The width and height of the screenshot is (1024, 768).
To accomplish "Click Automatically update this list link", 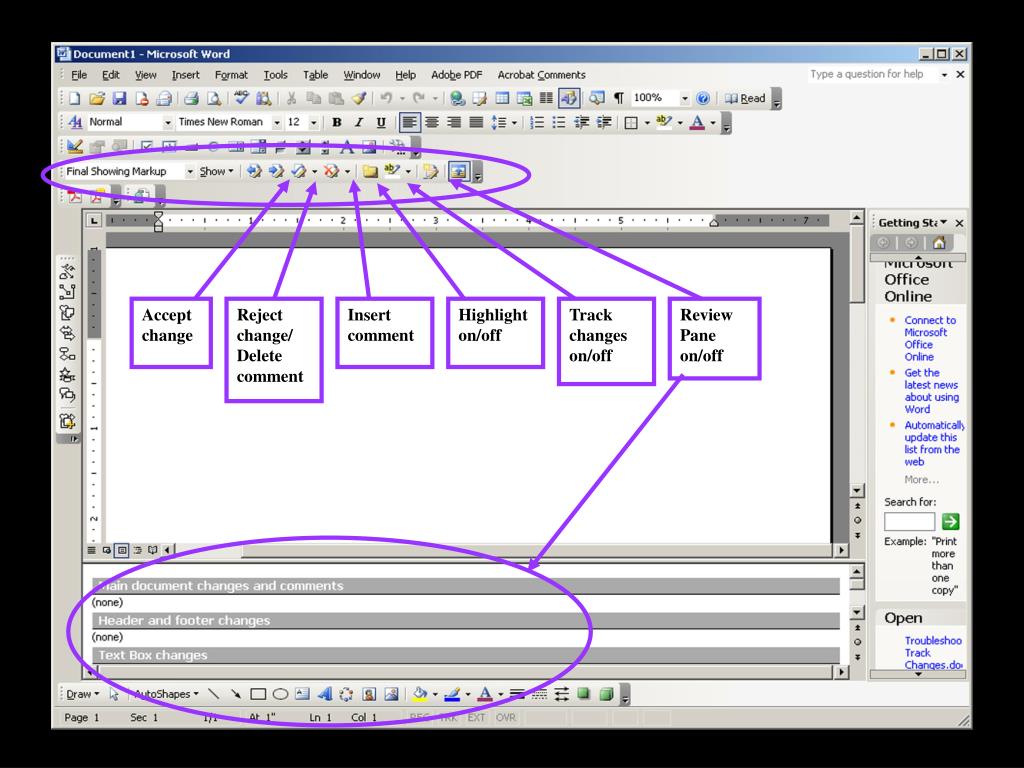I will pos(934,443).
